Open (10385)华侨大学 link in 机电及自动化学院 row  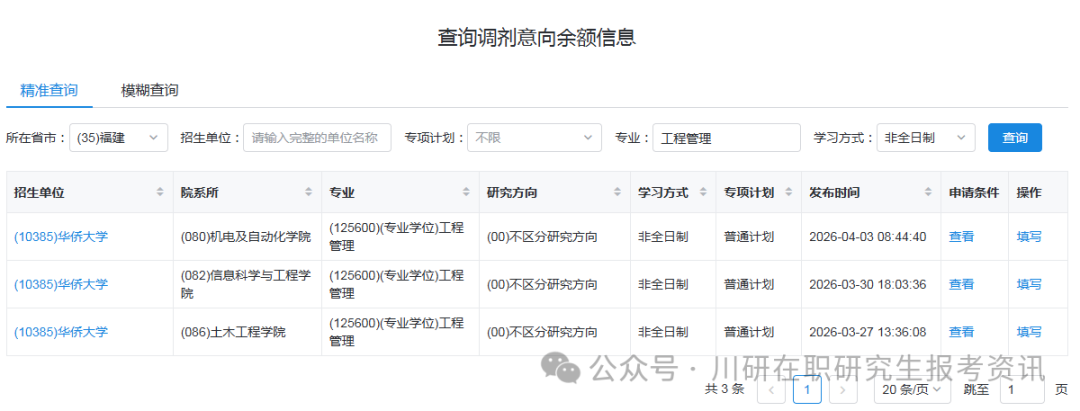(61, 237)
